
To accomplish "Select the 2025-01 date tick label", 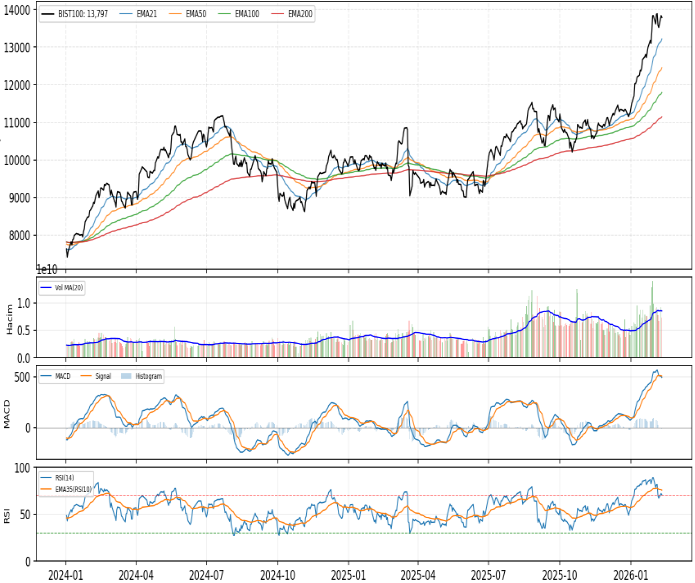I will (348, 576).
